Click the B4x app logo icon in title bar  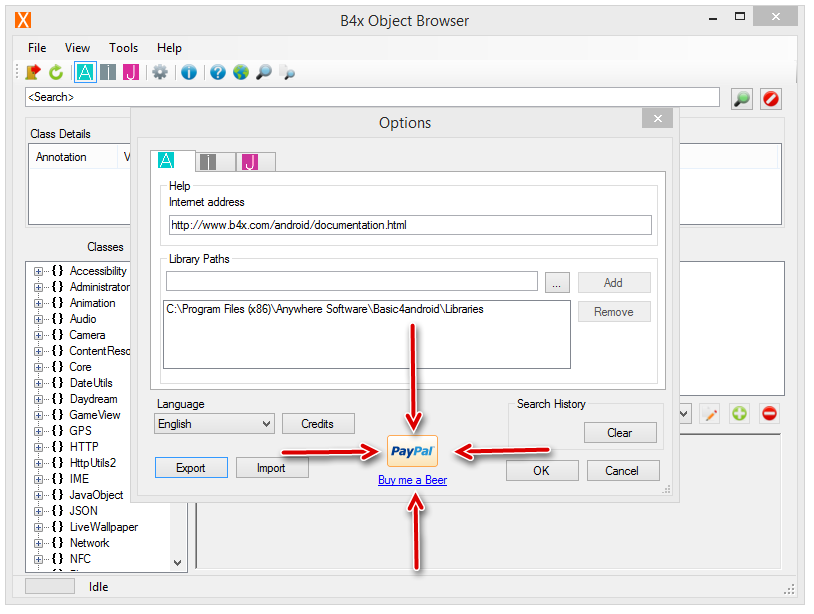click(x=23, y=20)
